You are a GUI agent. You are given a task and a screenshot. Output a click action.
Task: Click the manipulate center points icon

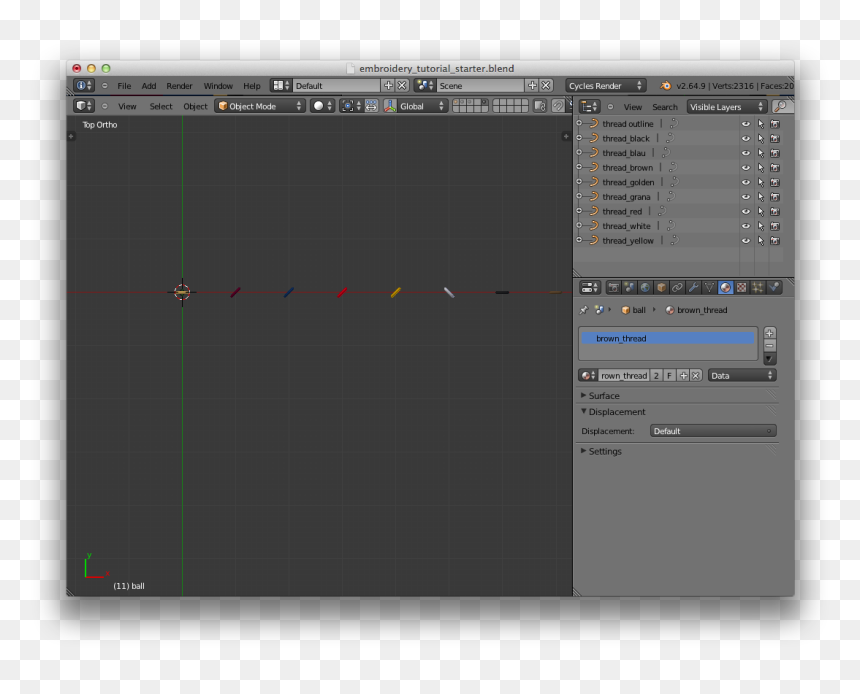point(371,106)
